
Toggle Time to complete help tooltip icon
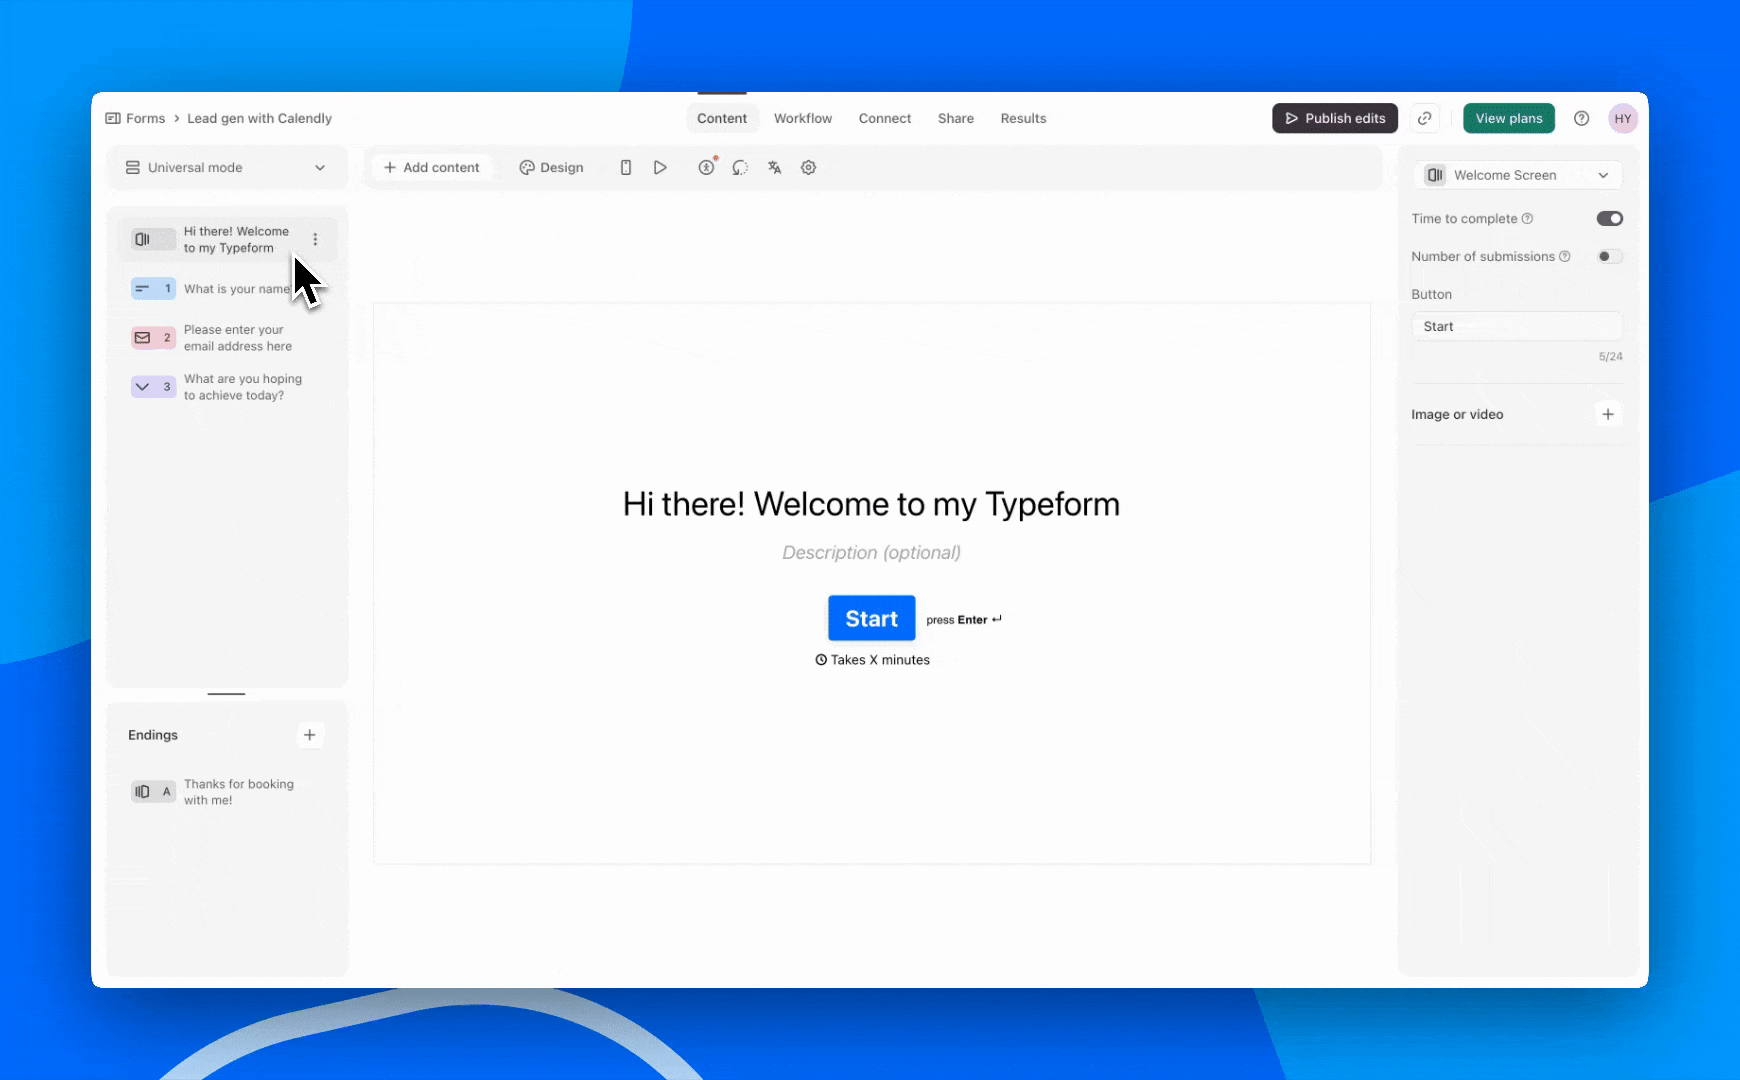tap(1527, 218)
